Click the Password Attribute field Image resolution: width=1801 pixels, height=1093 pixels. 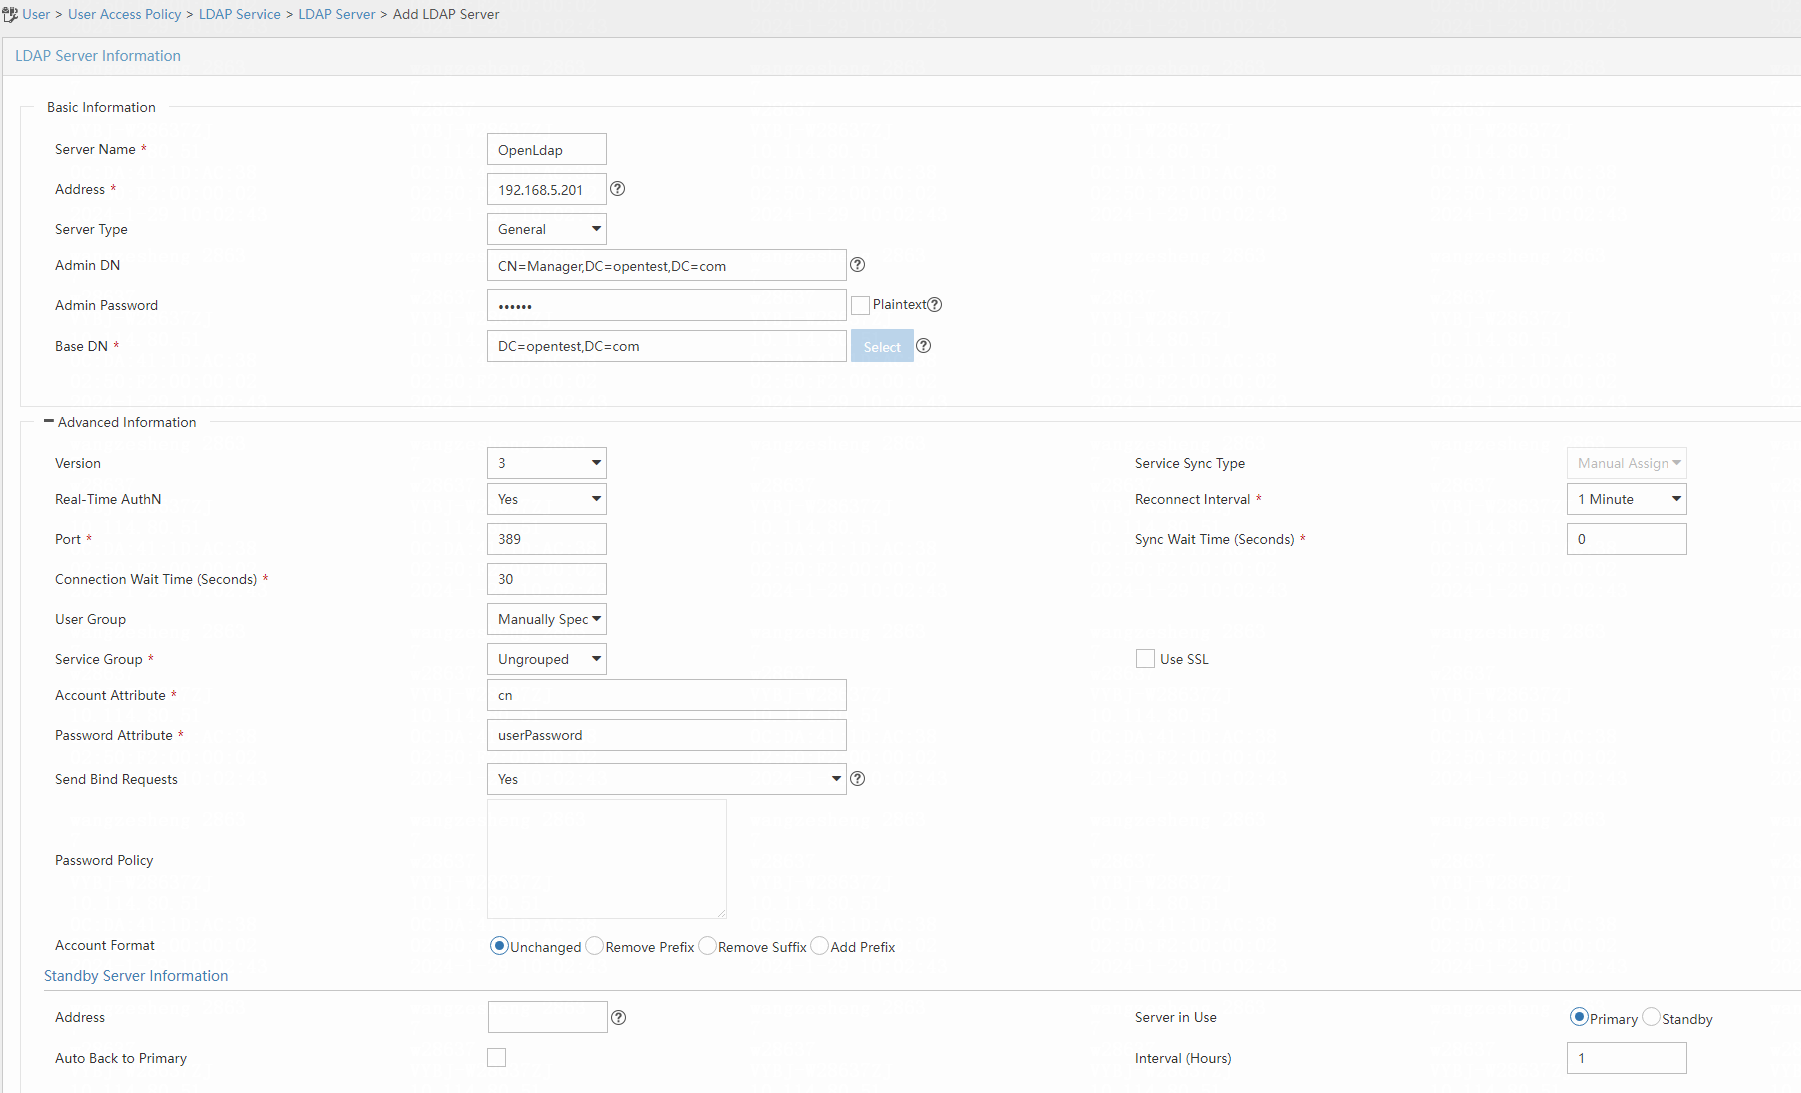coord(667,735)
